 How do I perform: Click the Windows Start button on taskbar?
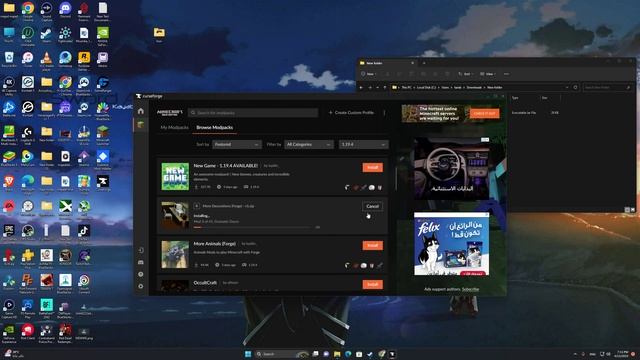248,354
